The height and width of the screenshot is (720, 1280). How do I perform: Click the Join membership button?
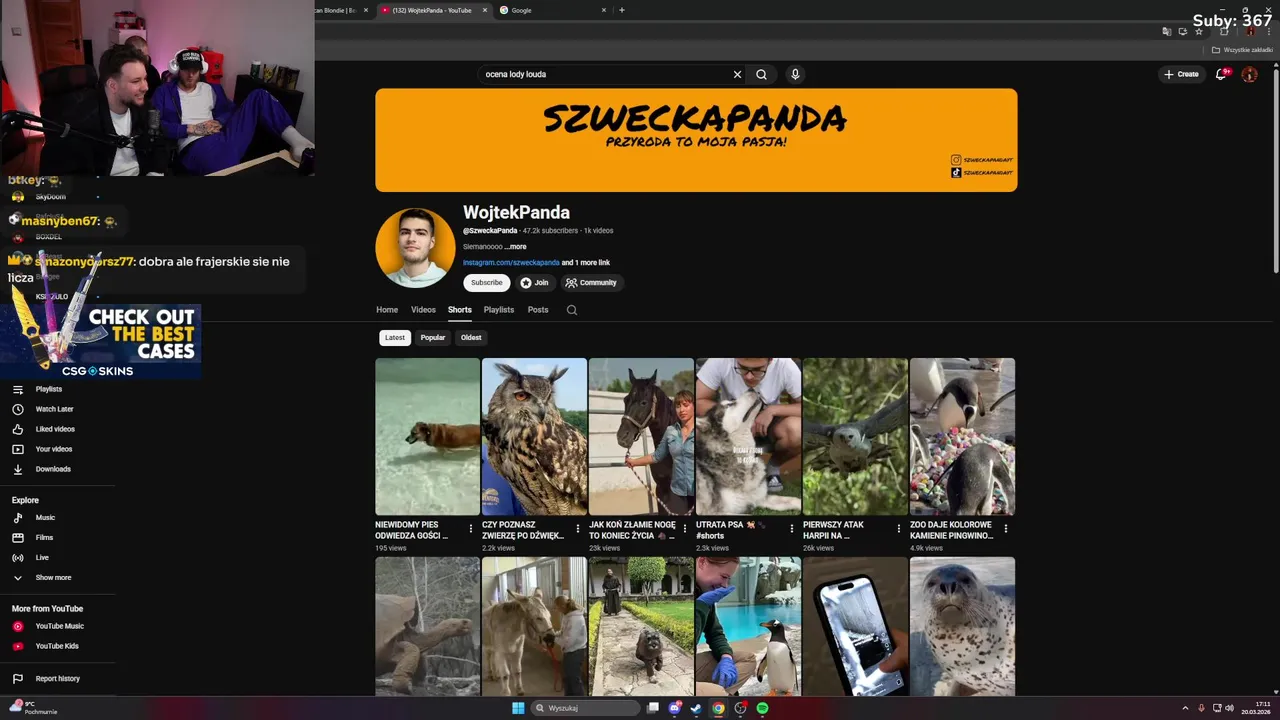534,283
